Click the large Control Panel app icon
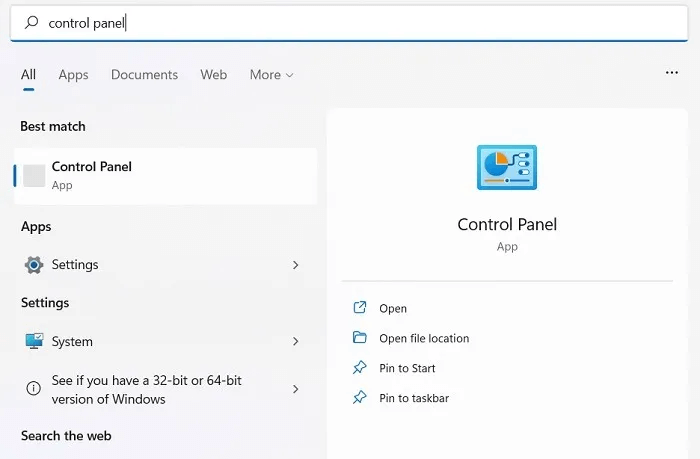Viewport: 700px width, 459px height. click(507, 168)
